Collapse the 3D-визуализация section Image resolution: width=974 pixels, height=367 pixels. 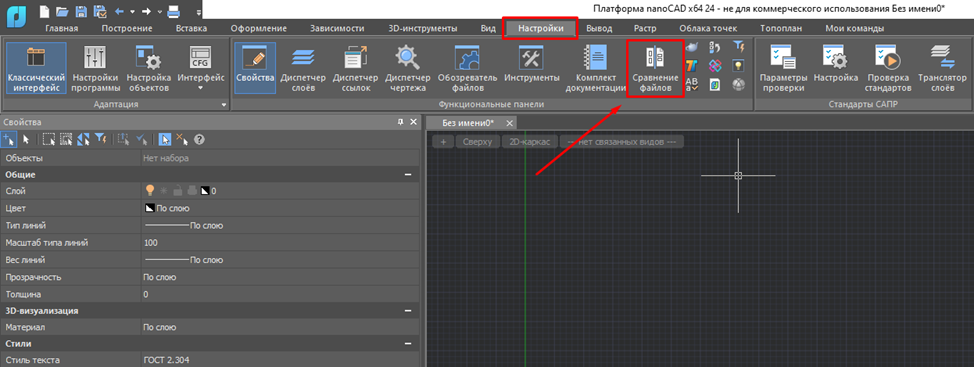[x=408, y=310]
